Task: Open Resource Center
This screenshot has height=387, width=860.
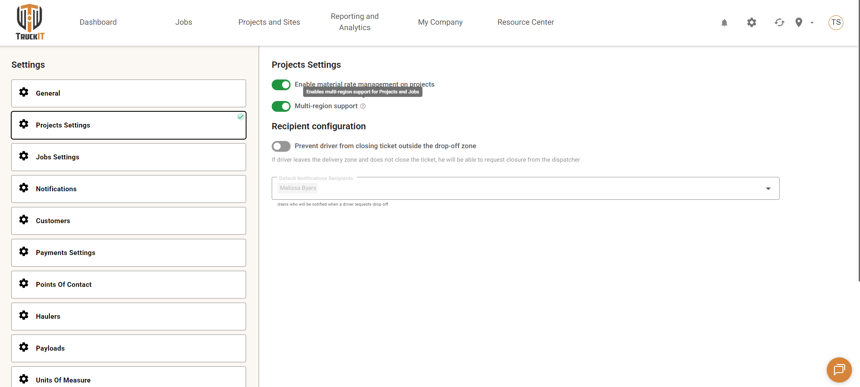Action: click(525, 22)
